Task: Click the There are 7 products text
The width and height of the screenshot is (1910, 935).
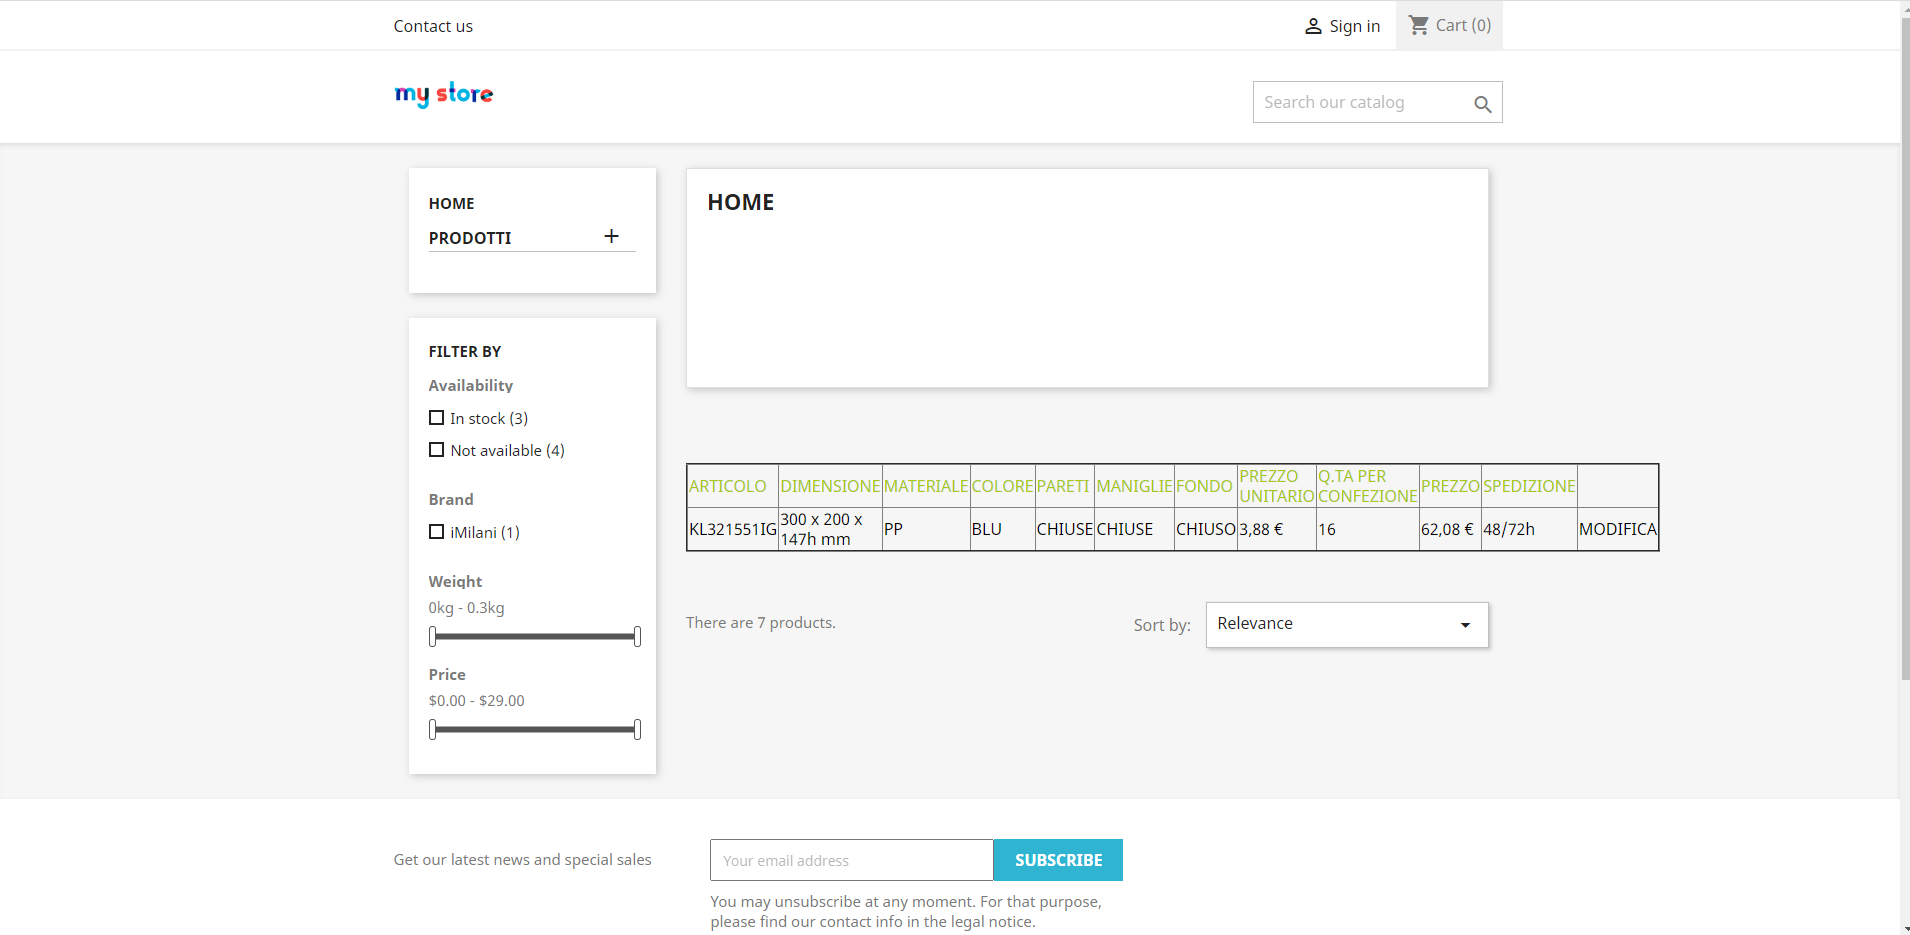Action: (x=760, y=622)
